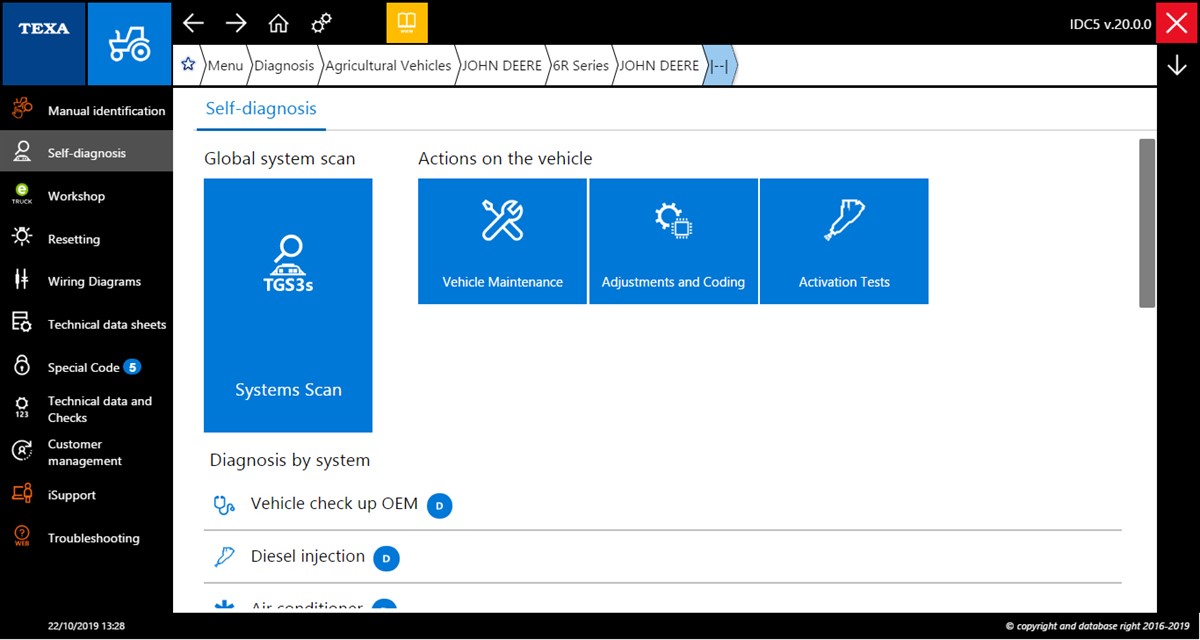Click the Customer management icon

click(x=22, y=452)
